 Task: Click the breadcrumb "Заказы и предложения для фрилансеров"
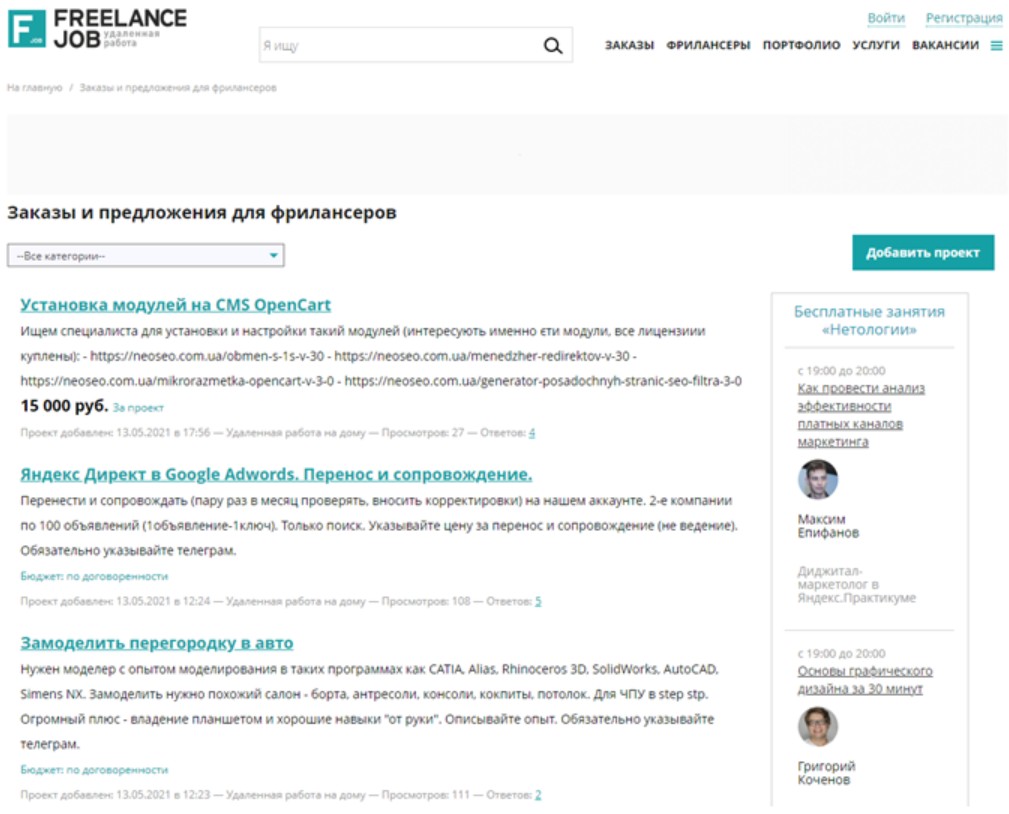point(178,88)
